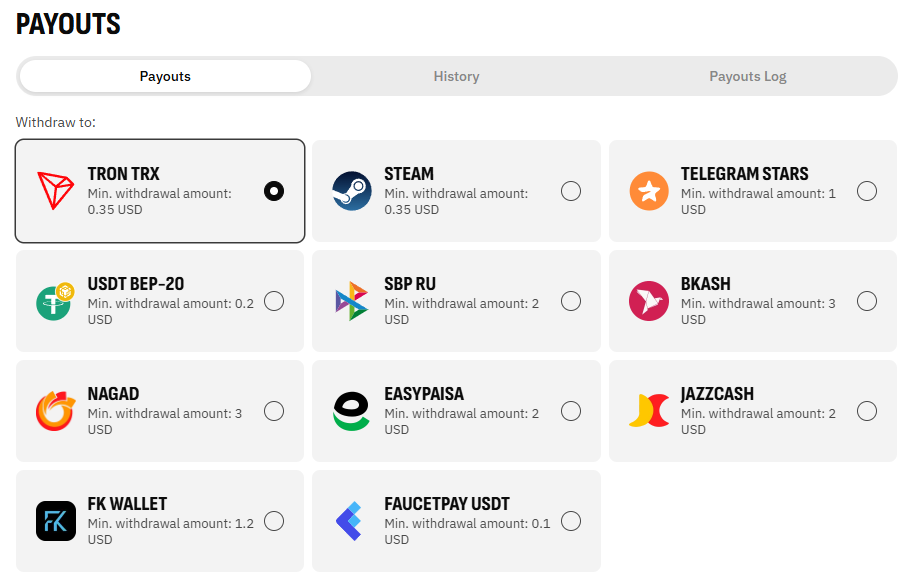Select the Payouts tab
Viewport: 906px width, 583px height.
[x=165, y=76]
